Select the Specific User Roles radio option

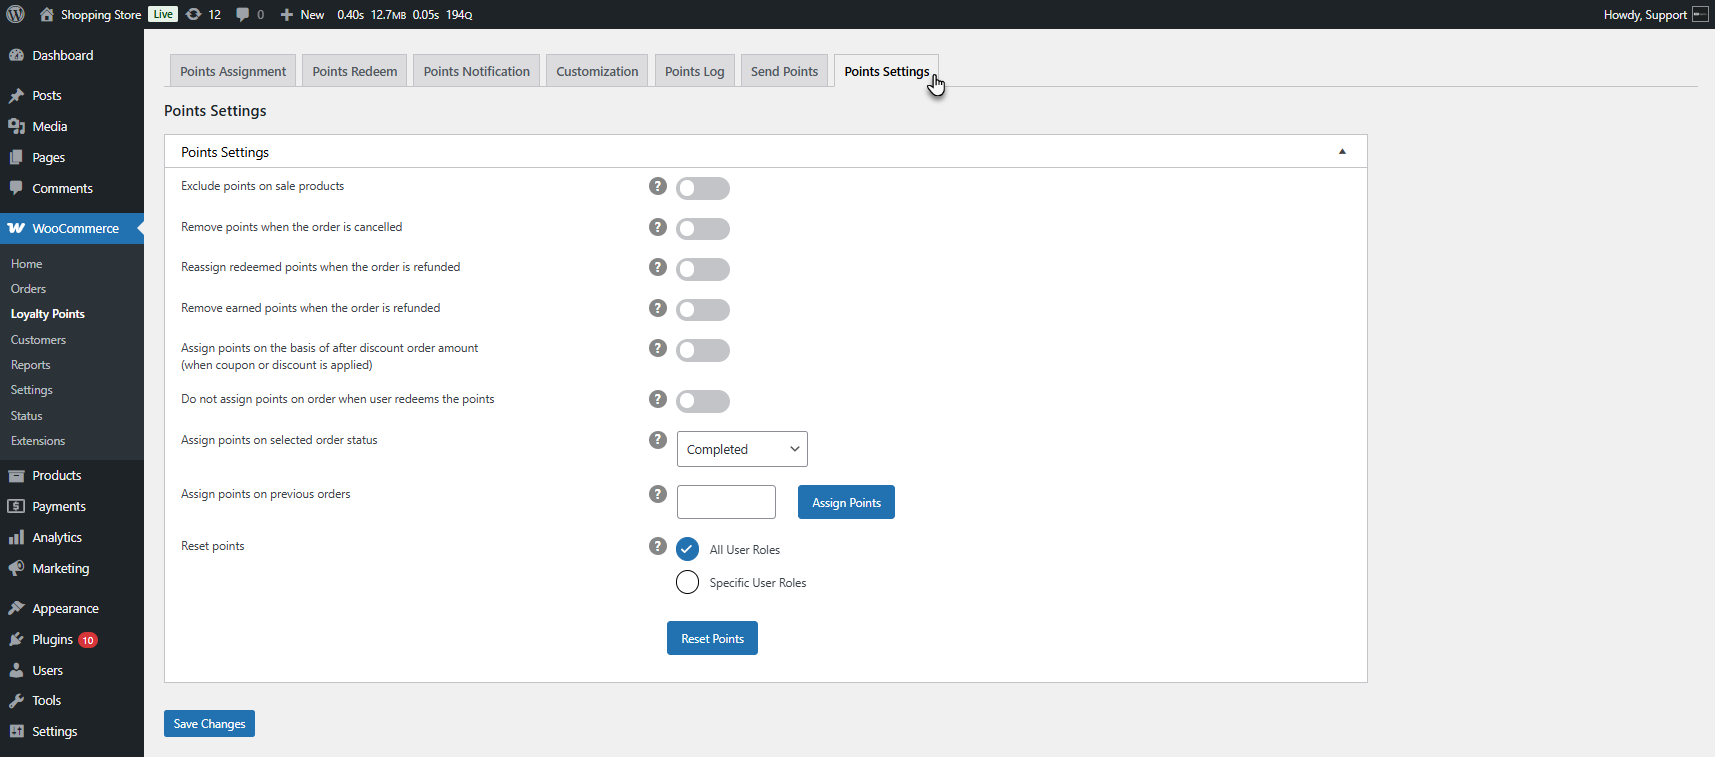(687, 582)
